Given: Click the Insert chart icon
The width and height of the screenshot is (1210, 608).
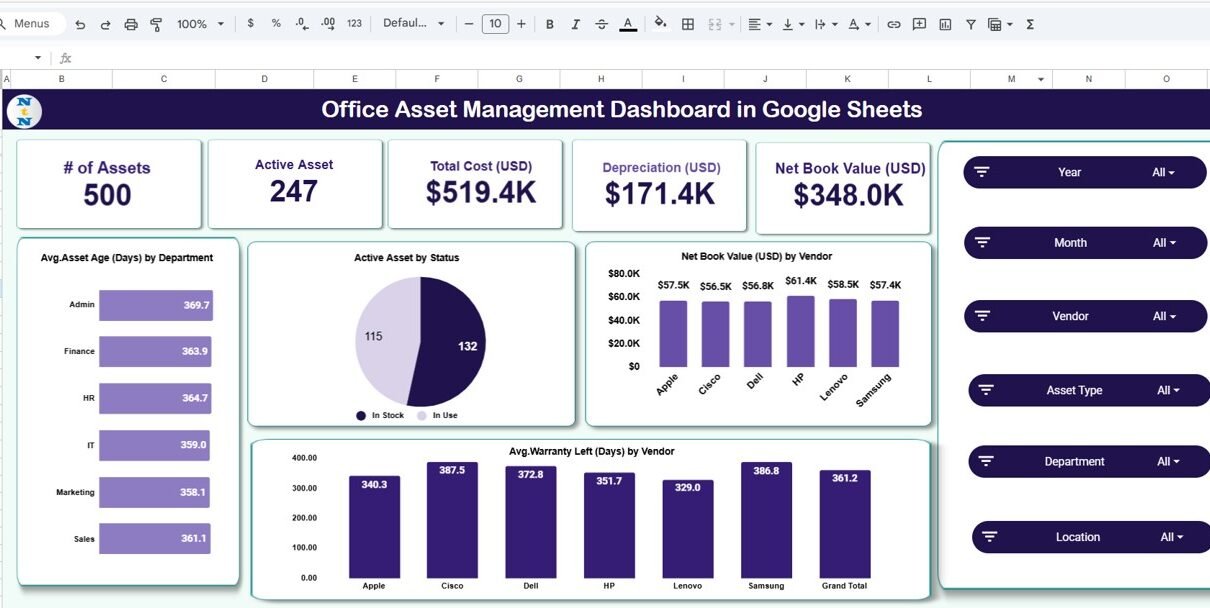Looking at the screenshot, I should (945, 24).
